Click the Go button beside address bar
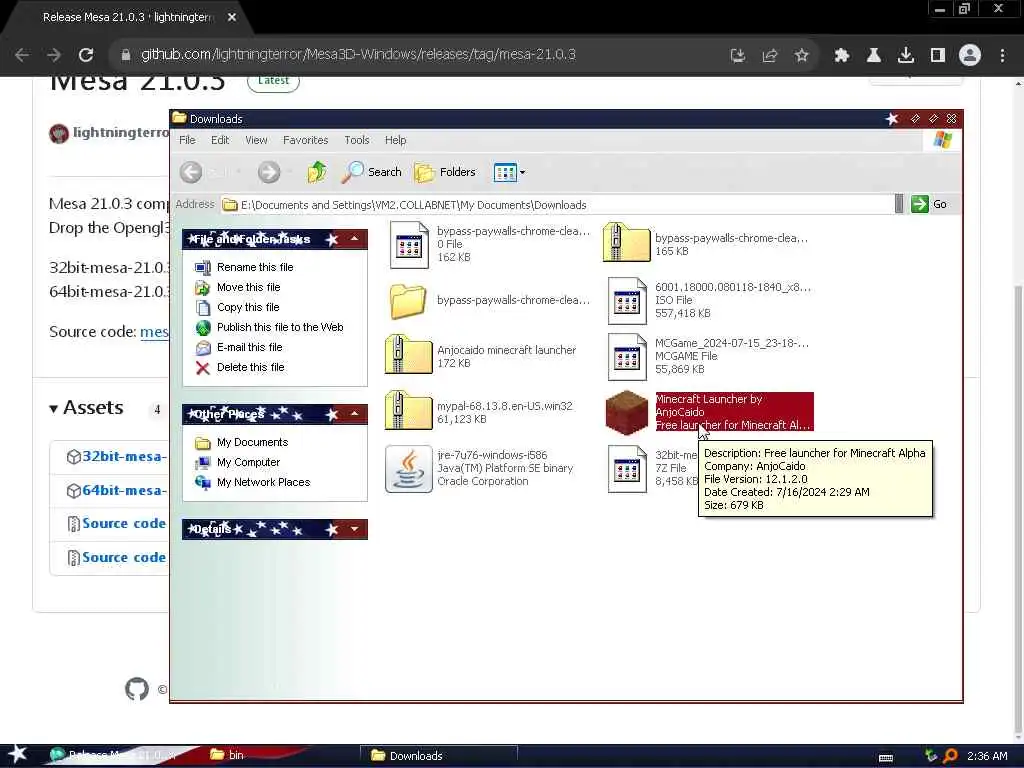 (x=929, y=204)
